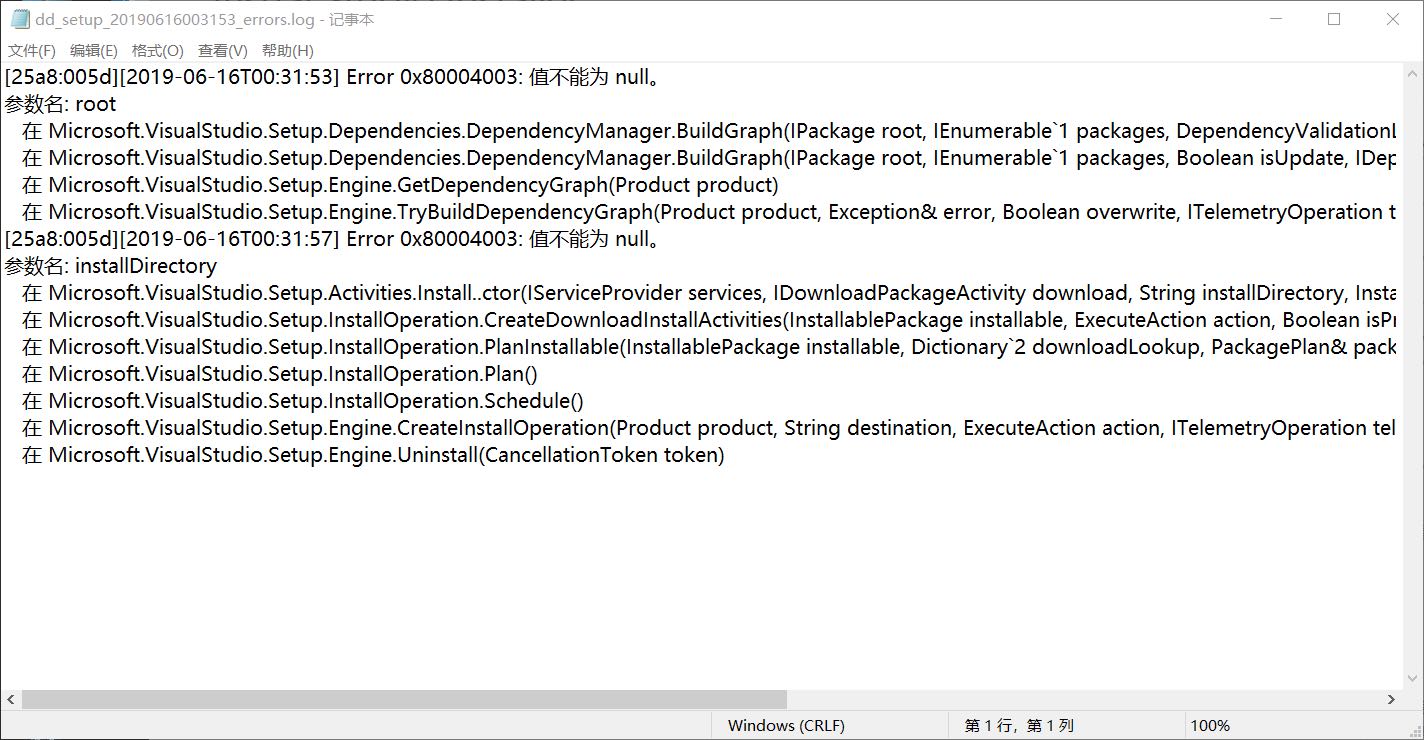This screenshot has width=1424, height=740.
Task: Click the vertical scrollbar down arrow
Action: point(1412,680)
